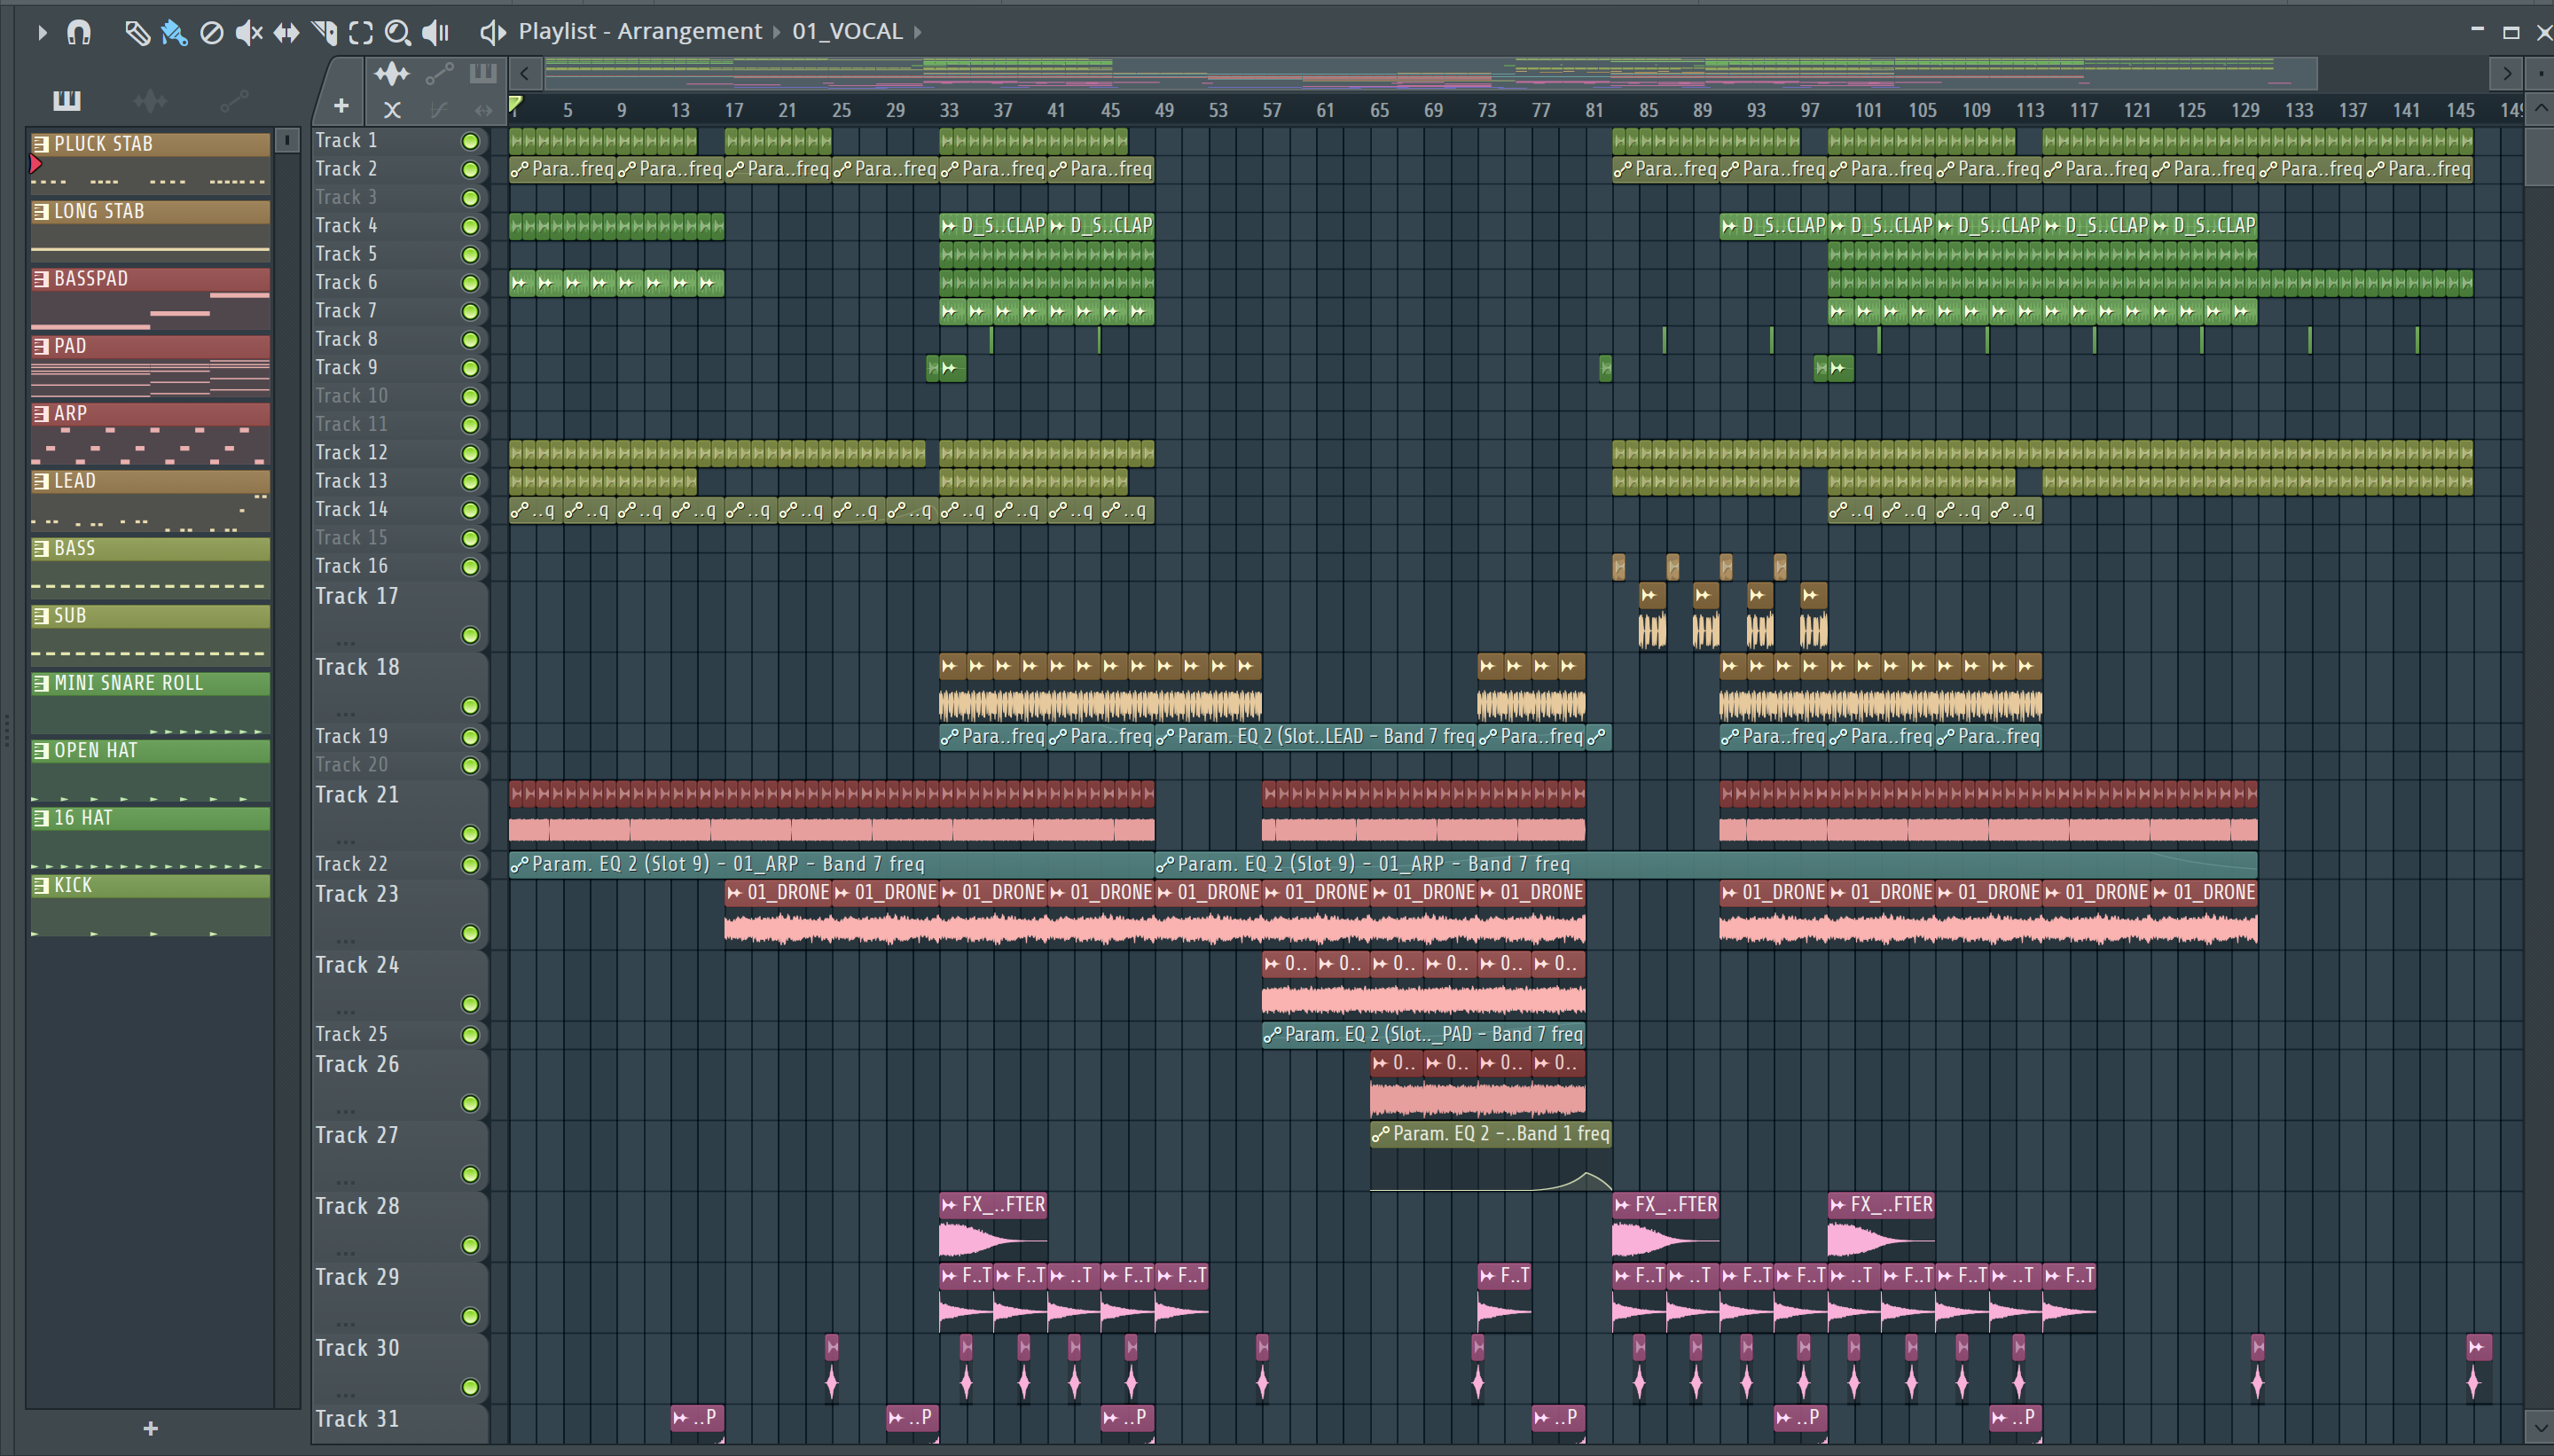Viewport: 2554px width, 1456px height.
Task: Click the timeline overview minimap
Action: point(1430,73)
